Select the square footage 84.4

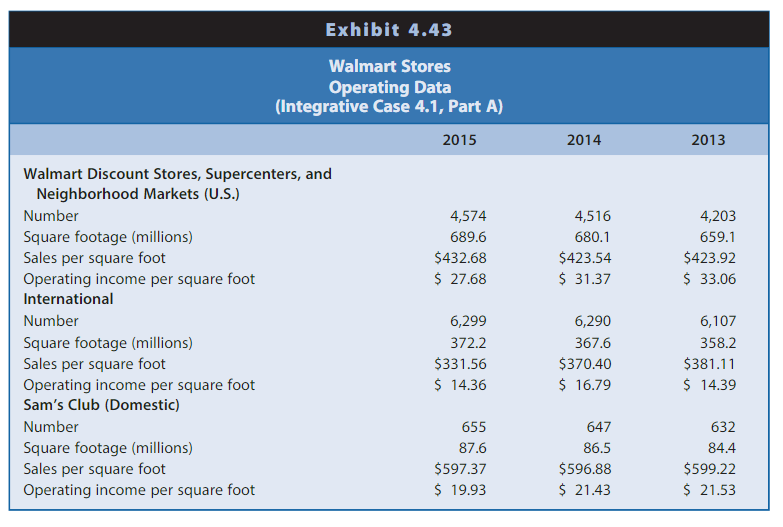coord(722,448)
